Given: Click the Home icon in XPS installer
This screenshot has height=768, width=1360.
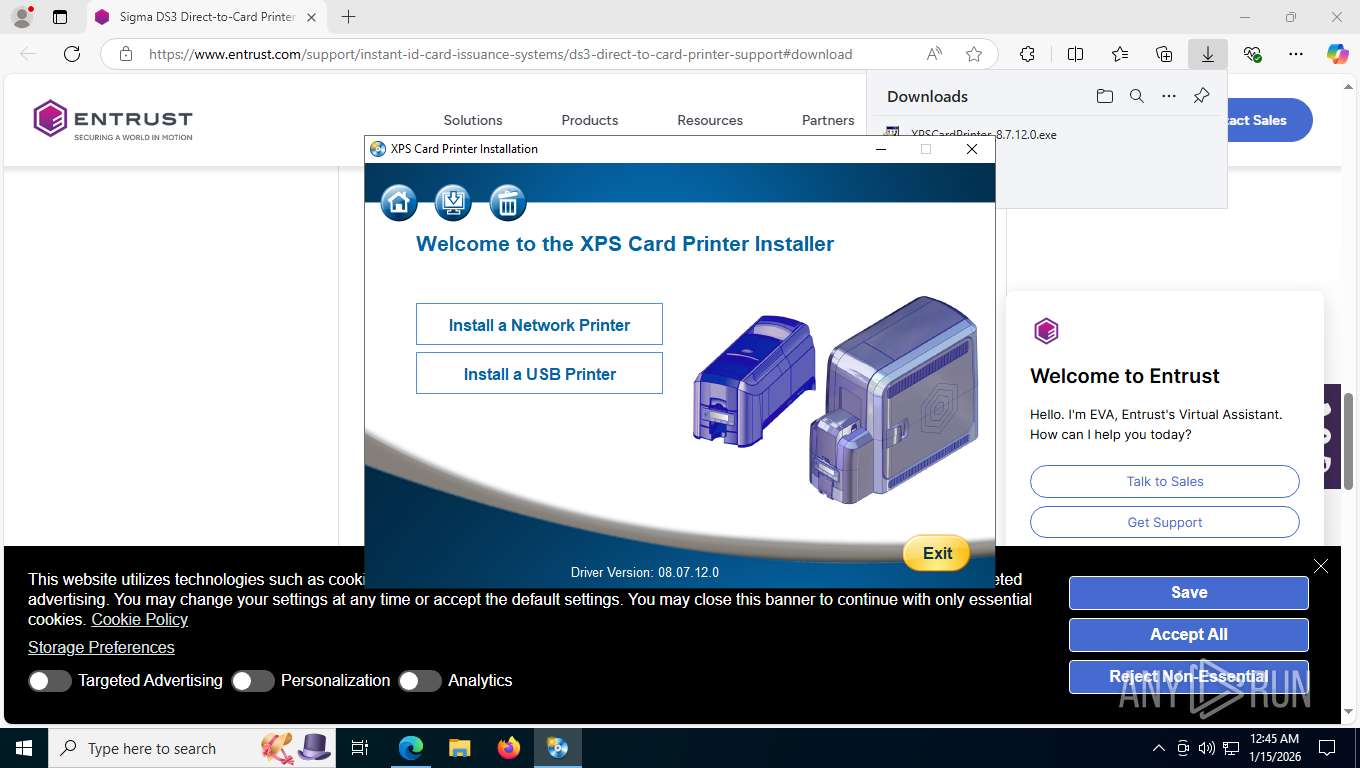Looking at the screenshot, I should tap(399, 203).
